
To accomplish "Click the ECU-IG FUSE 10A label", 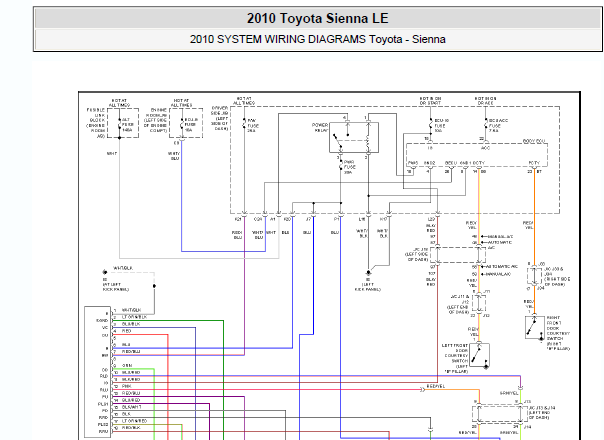I will click(x=441, y=126).
